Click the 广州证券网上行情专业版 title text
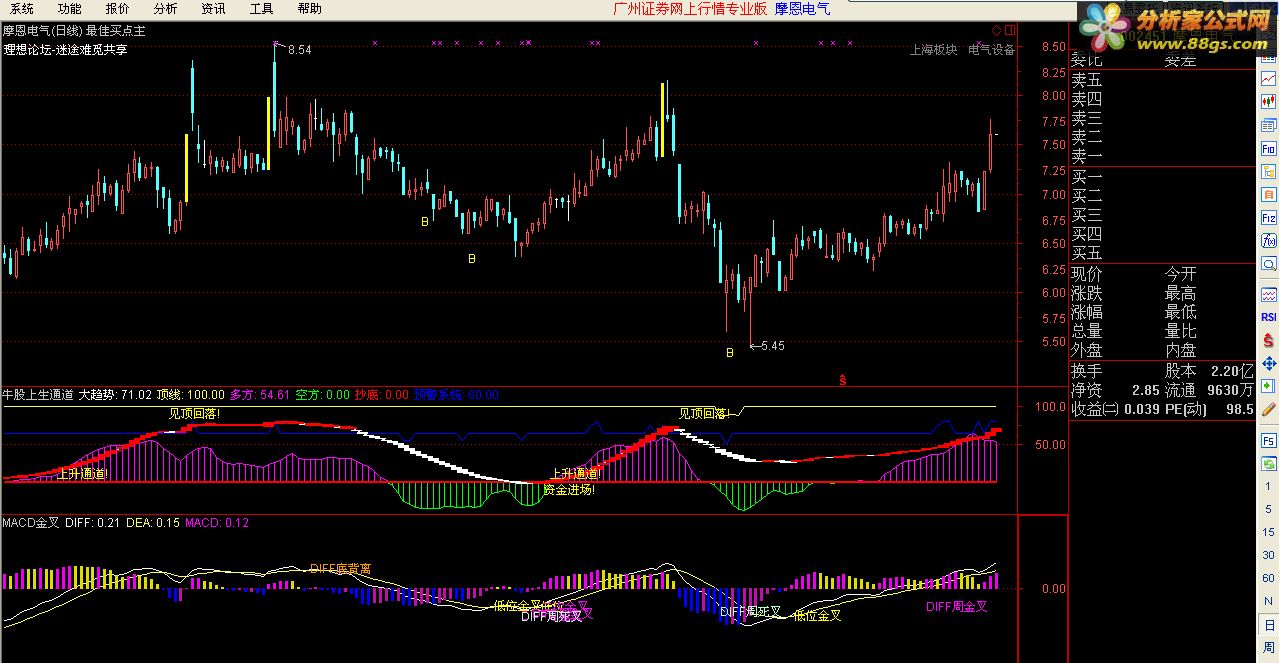 (690, 9)
